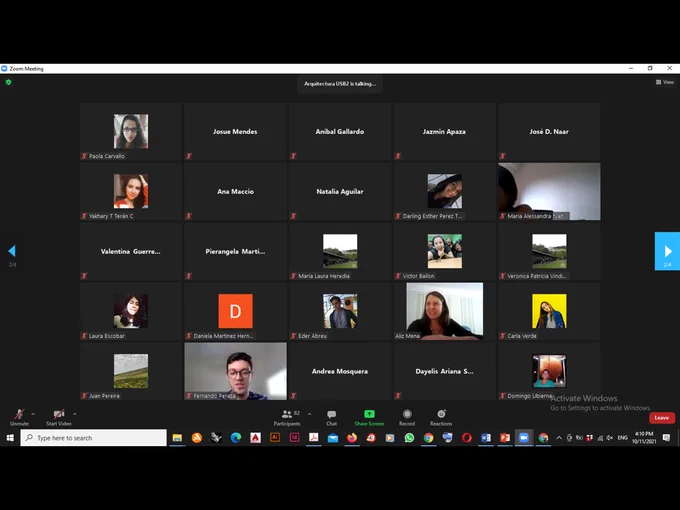Open Microsoft Edge from the taskbar
This screenshot has height=510, width=680.
click(235, 438)
